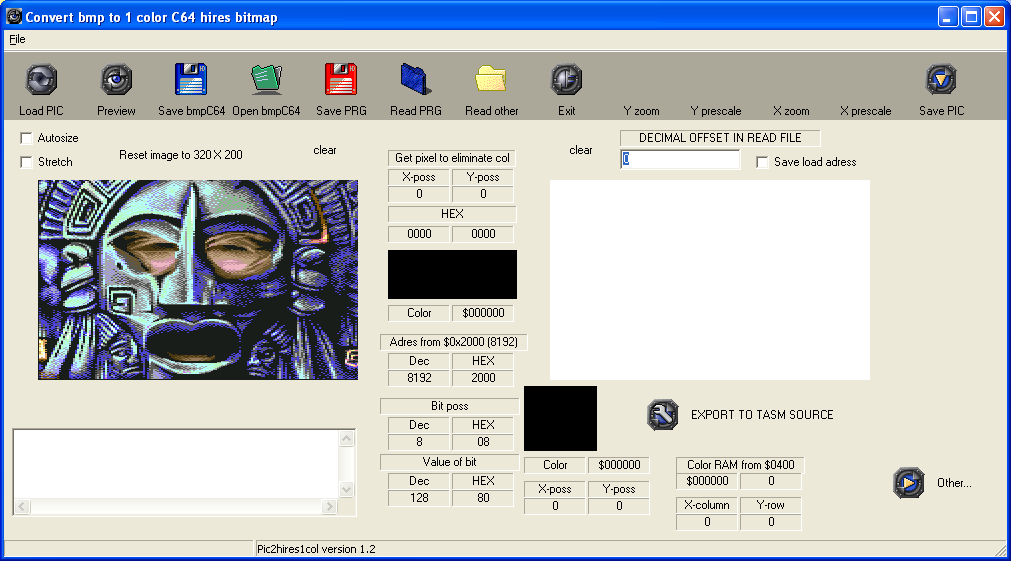Click Adres from $0x2000 (8192) label
Image resolution: width=1011 pixels, height=561 pixels.
tap(453, 342)
